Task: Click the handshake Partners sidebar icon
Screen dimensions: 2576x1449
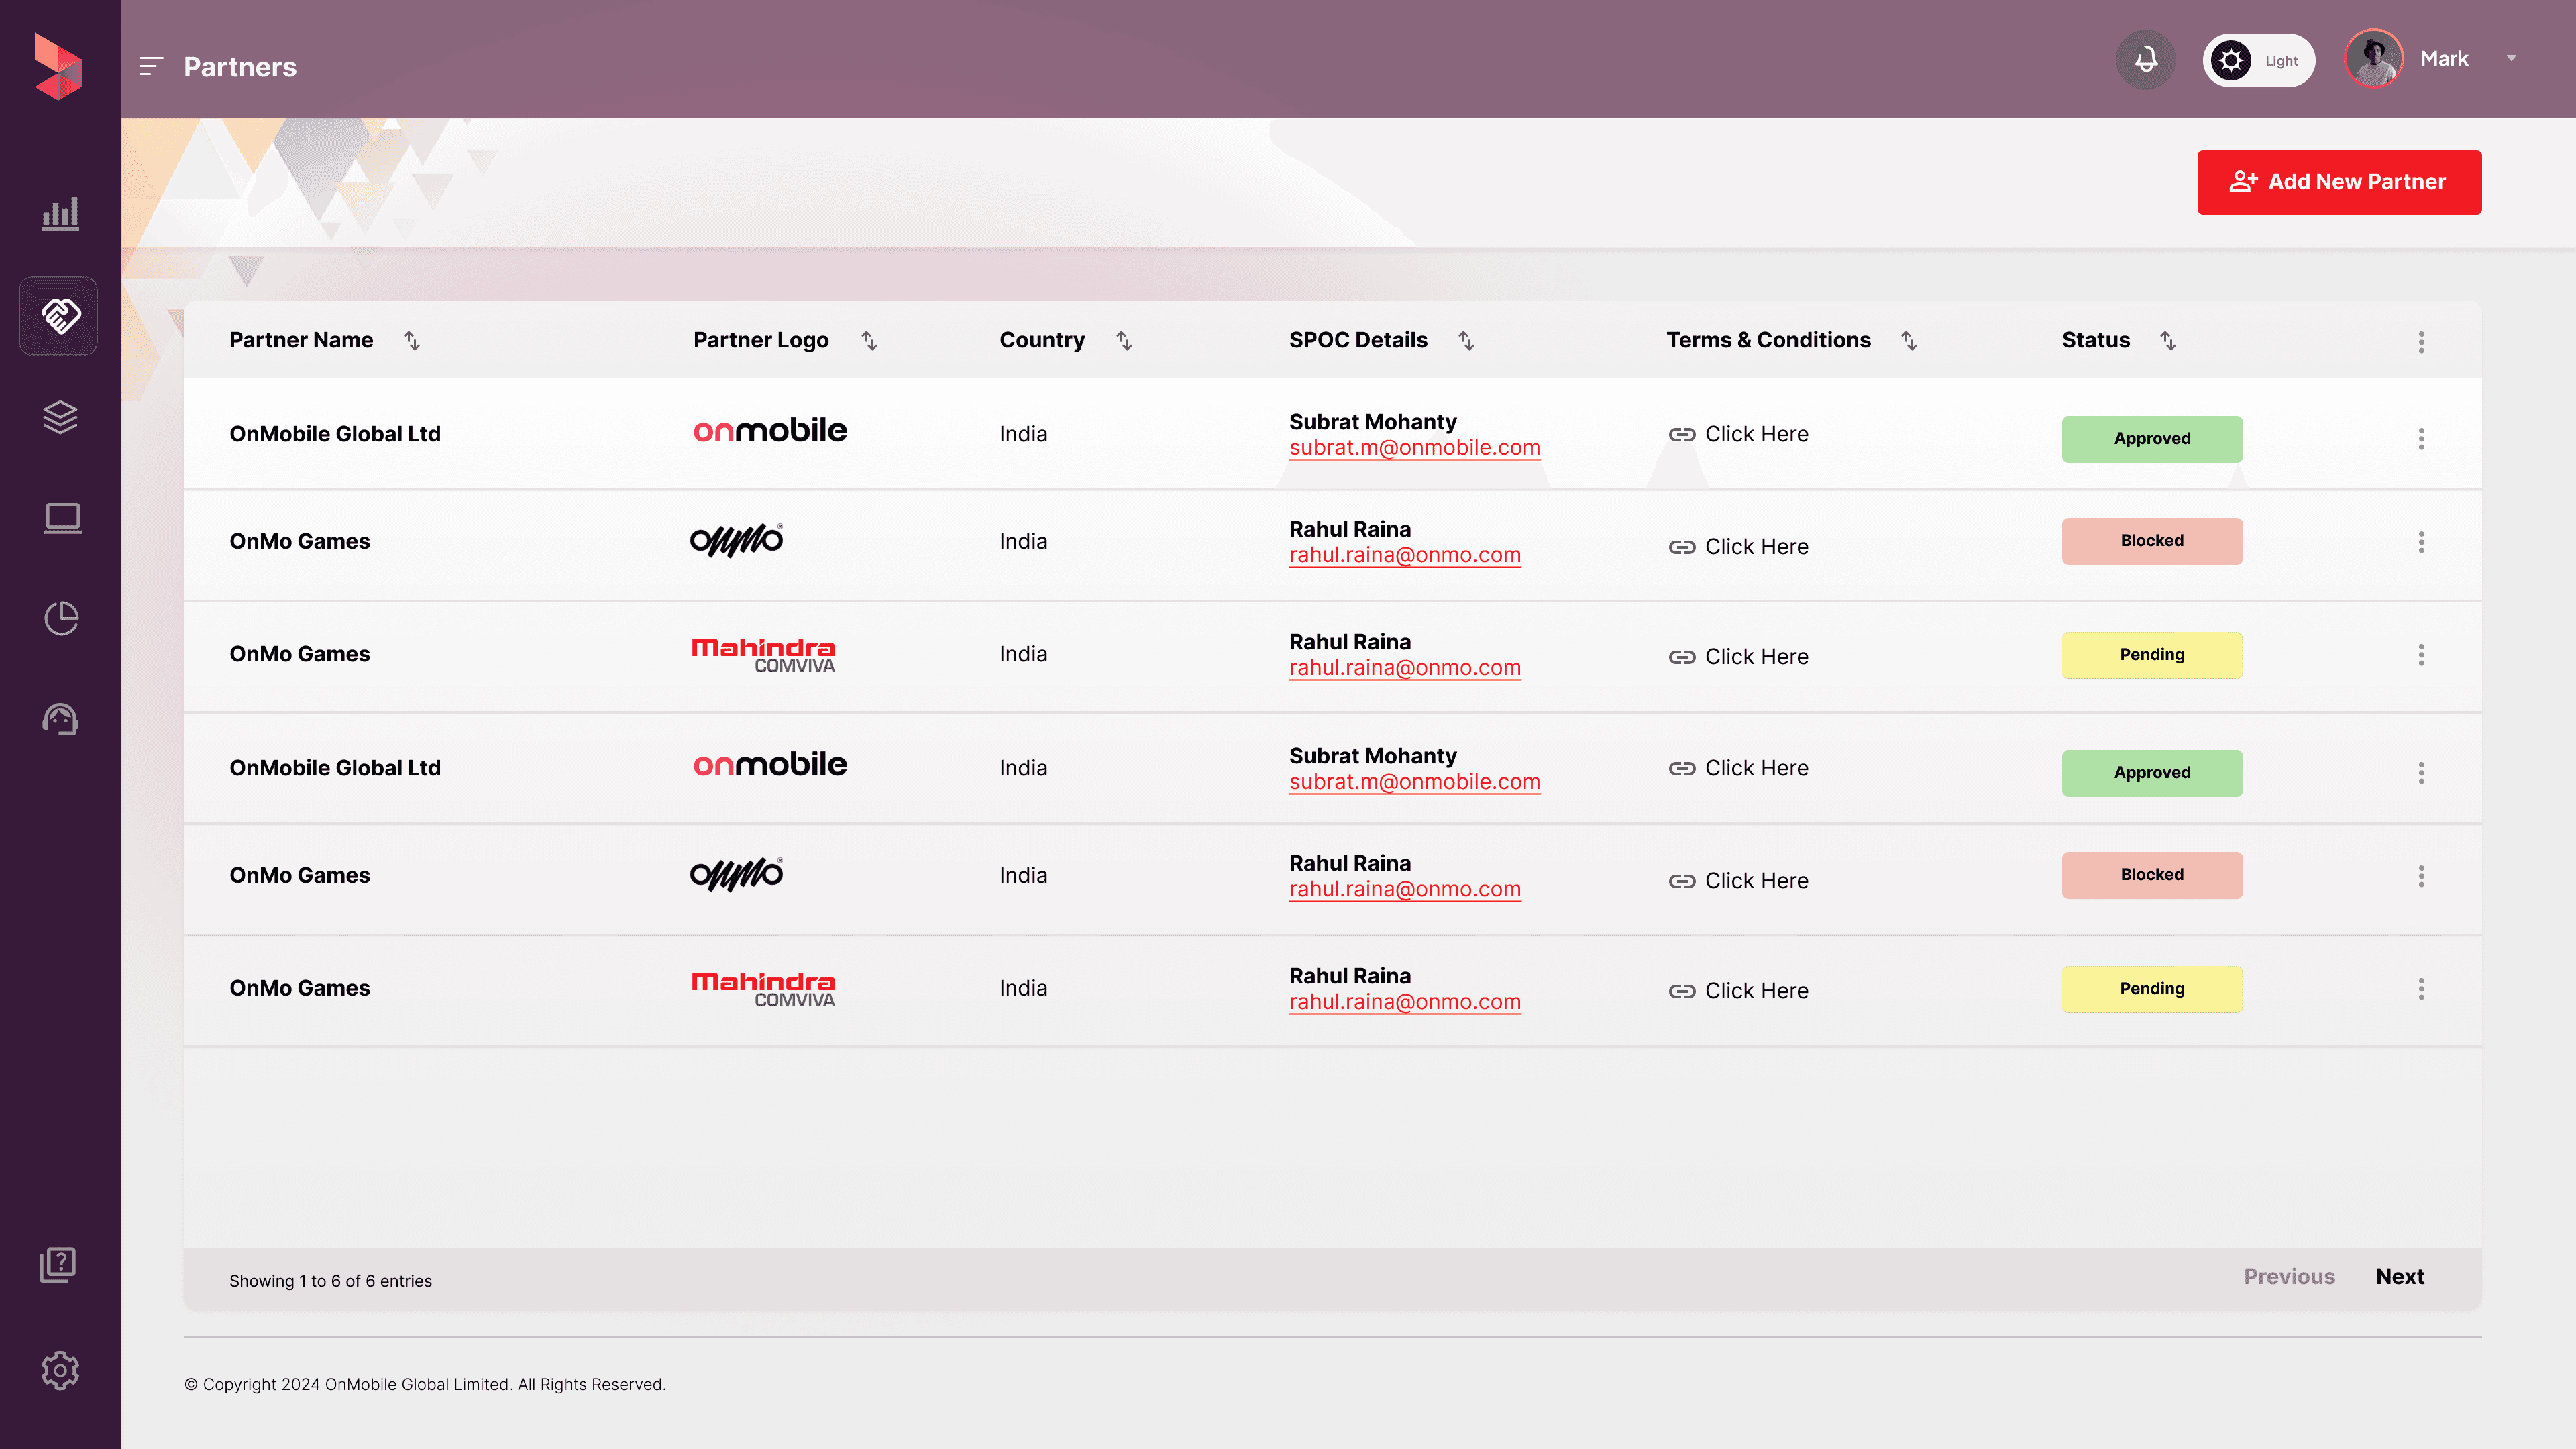Action: click(x=60, y=316)
